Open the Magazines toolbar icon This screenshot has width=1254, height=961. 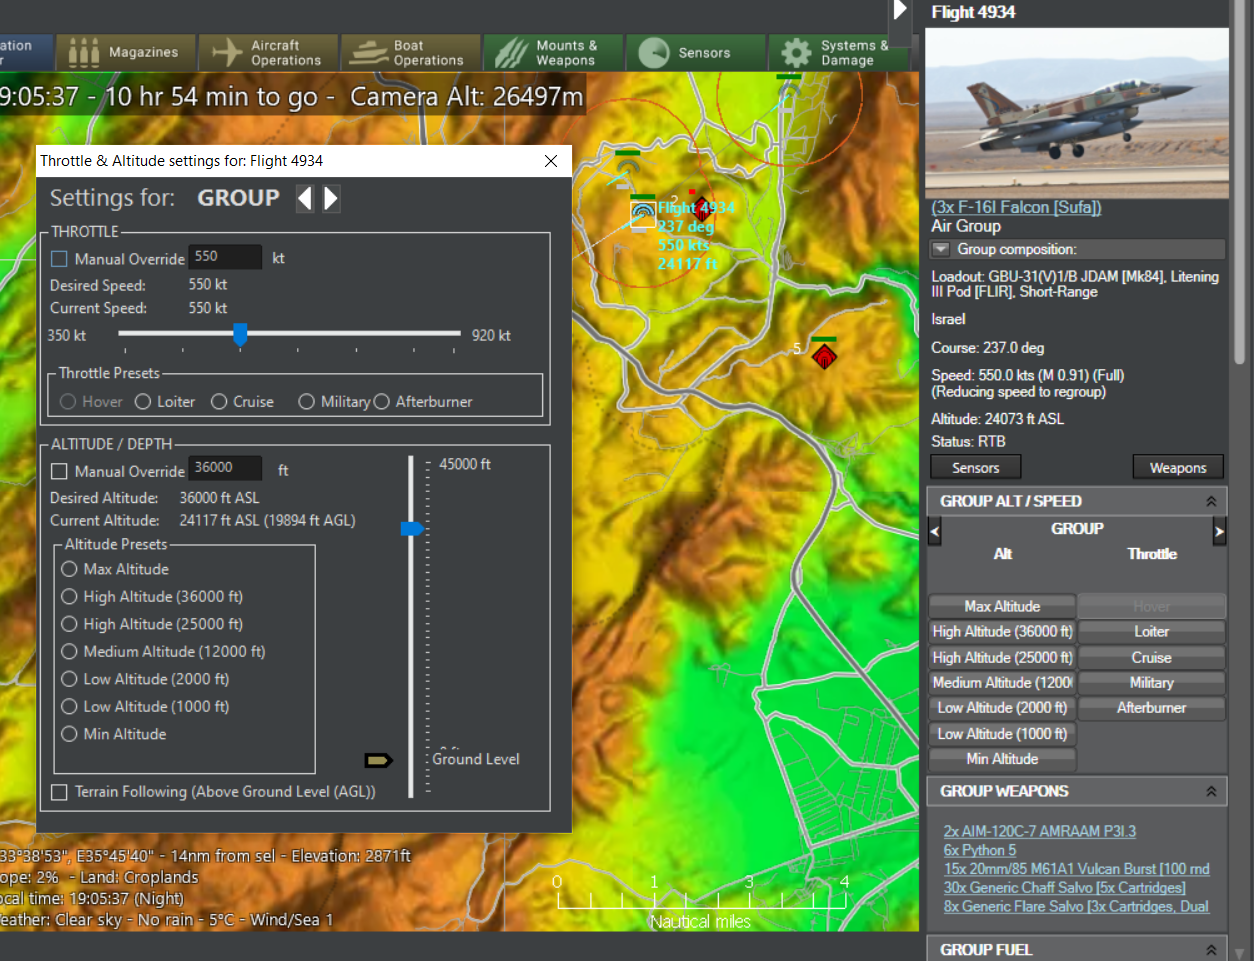[84, 52]
